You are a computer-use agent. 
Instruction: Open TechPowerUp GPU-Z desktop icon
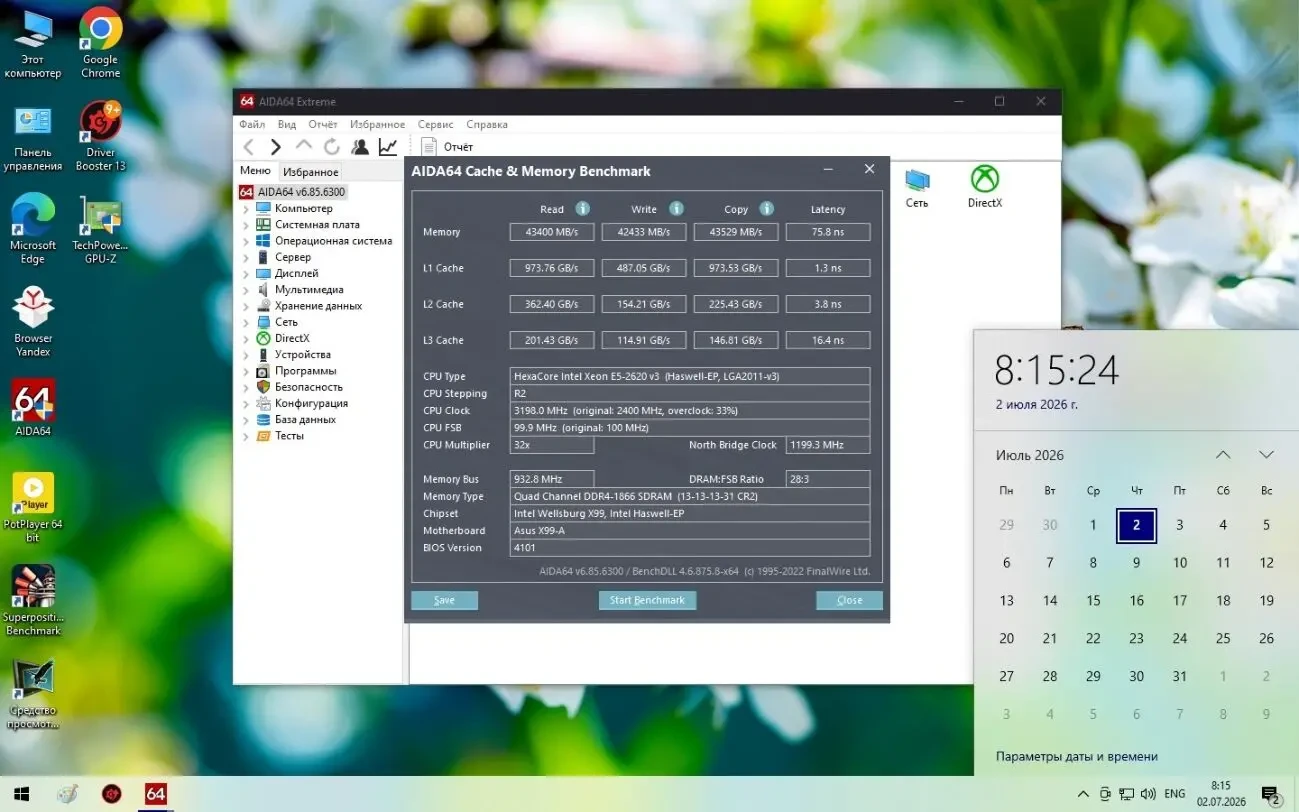[x=100, y=229]
